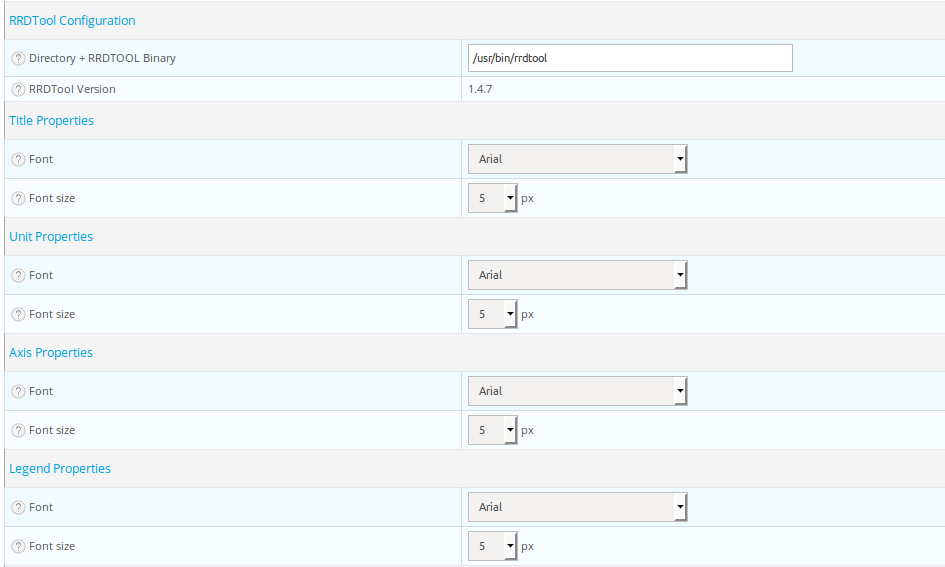Open help icon for Title Properties Font
The width and height of the screenshot is (945, 567).
click(19, 159)
